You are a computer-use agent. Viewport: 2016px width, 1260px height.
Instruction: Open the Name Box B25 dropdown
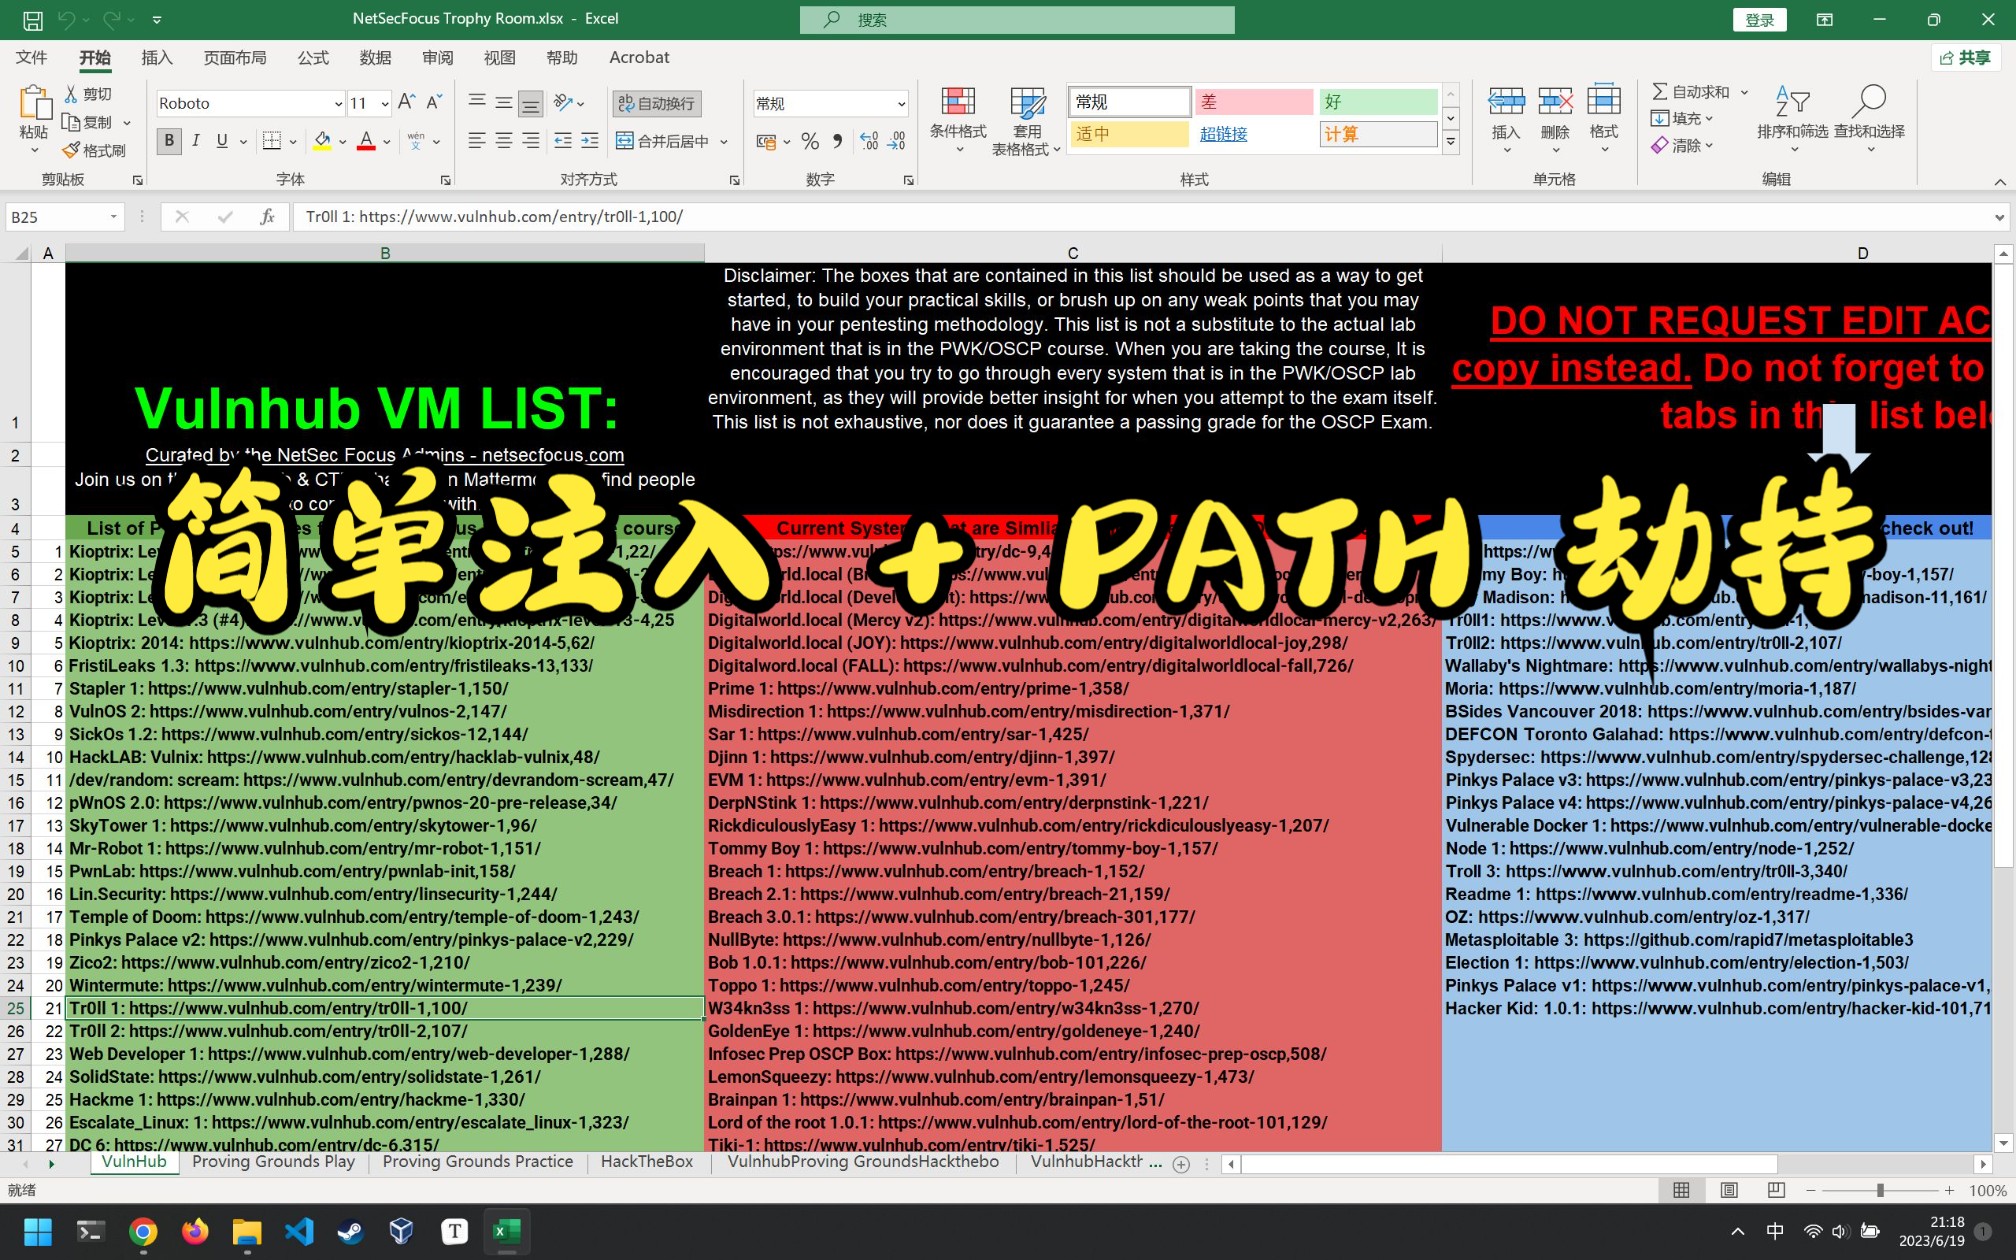click(114, 216)
